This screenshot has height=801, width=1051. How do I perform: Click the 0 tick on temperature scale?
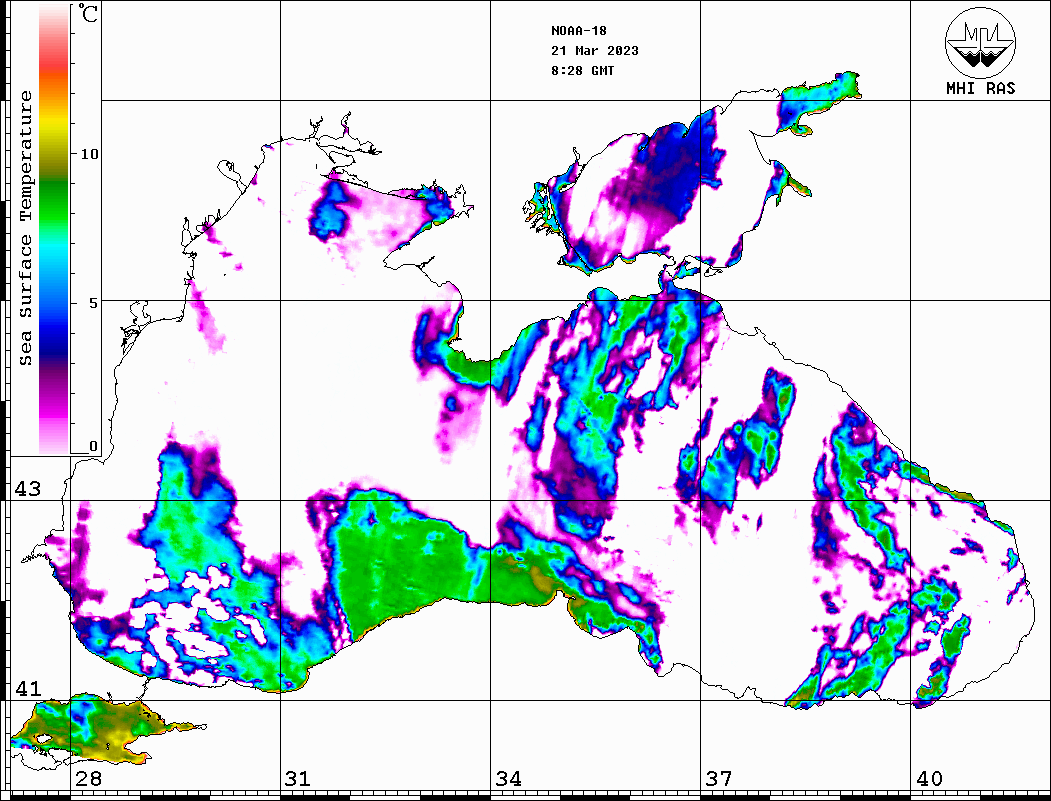pyautogui.click(x=93, y=446)
